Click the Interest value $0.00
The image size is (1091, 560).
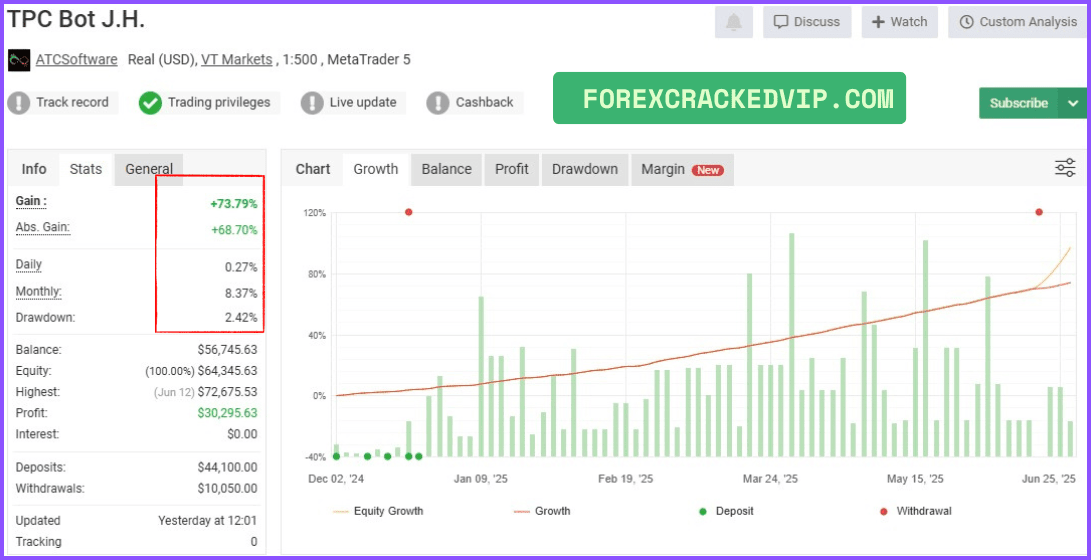(241, 434)
